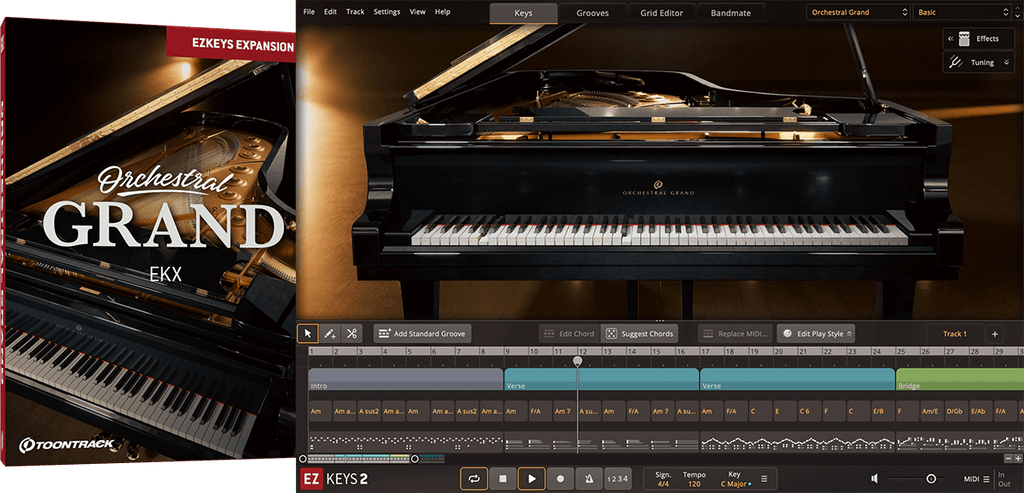1024x493 pixels.
Task: Select the E/Ab chord block
Action: point(980,411)
